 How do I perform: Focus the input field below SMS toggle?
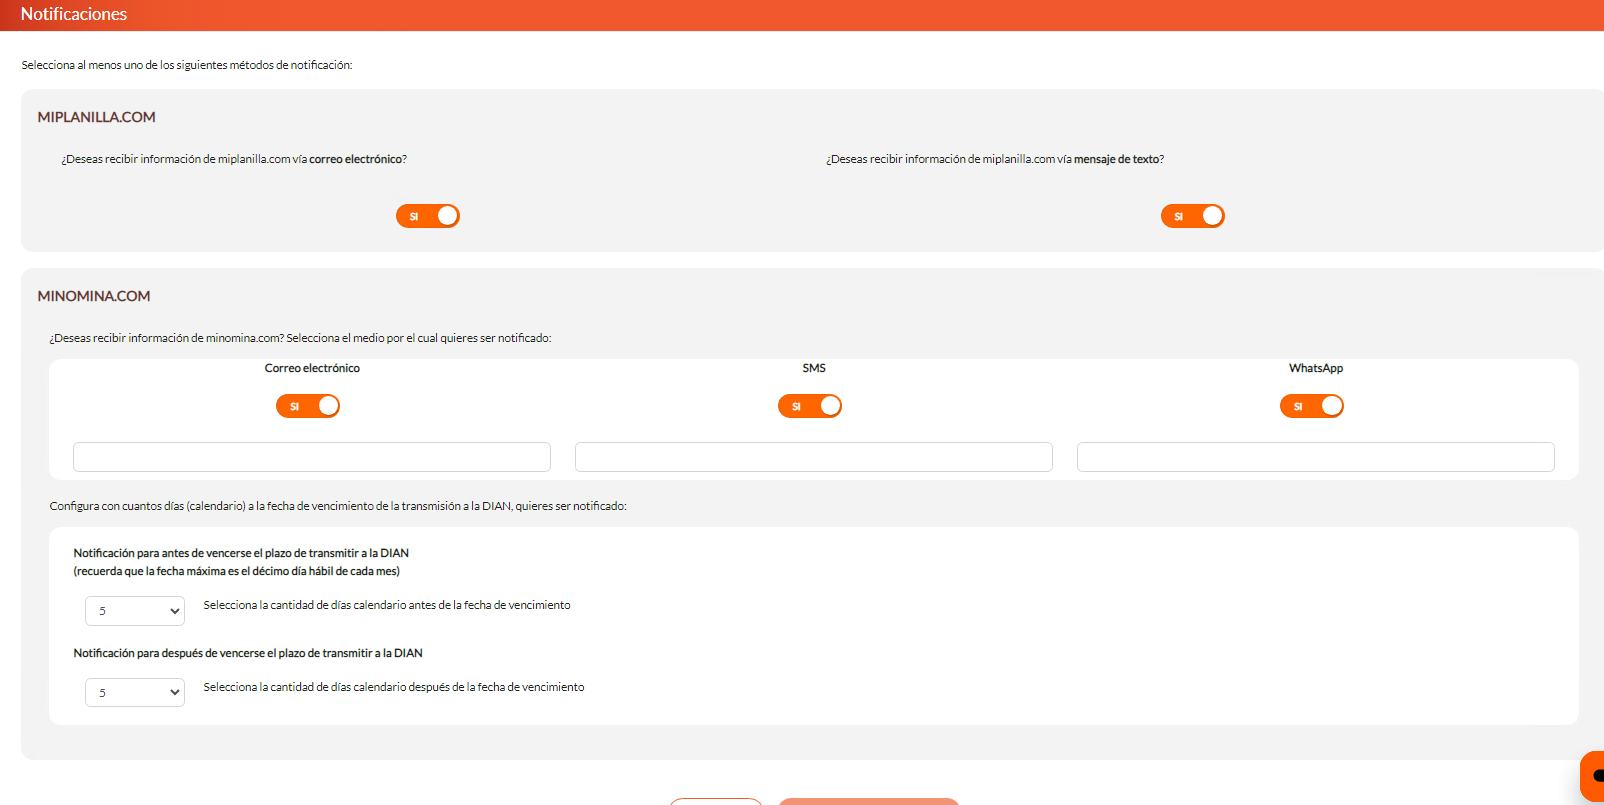pos(813,457)
